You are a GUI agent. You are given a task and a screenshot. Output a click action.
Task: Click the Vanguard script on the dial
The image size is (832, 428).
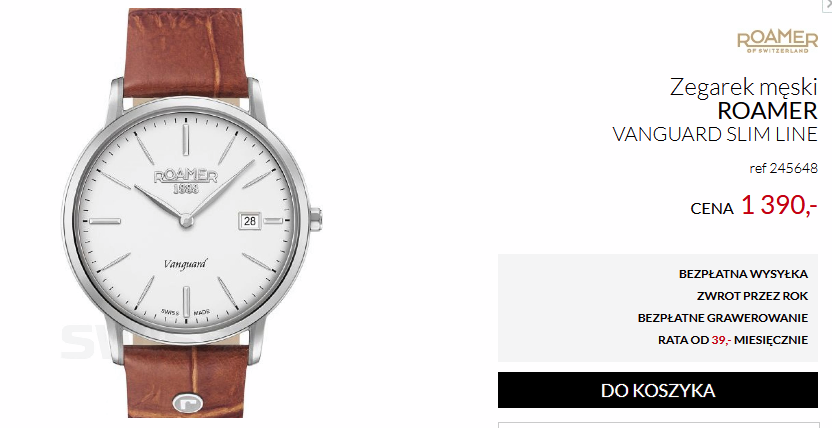(x=185, y=264)
